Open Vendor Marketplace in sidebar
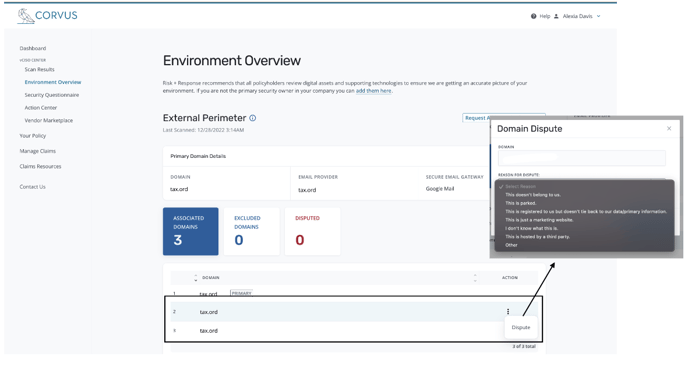This screenshot has width=688, height=367. [x=49, y=120]
